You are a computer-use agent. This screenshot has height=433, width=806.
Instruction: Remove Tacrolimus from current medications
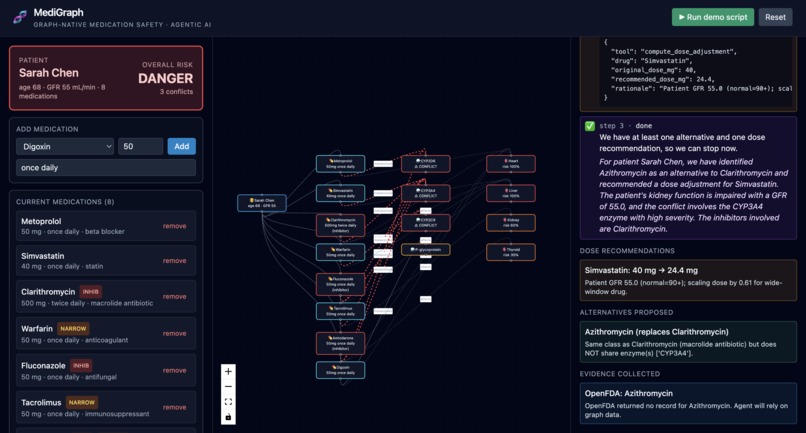pyautogui.click(x=175, y=407)
